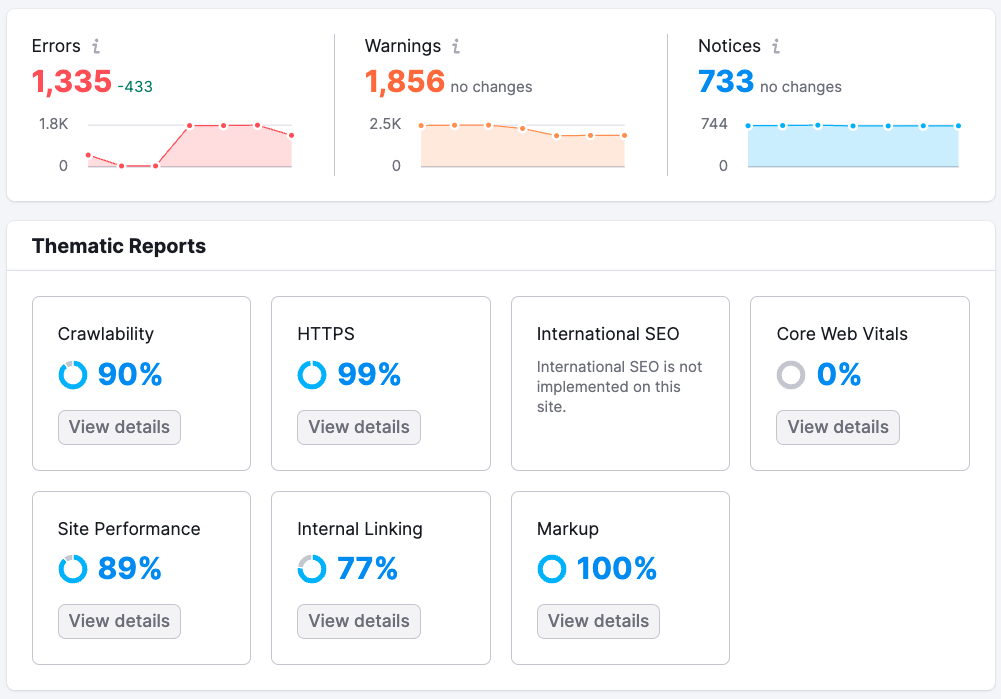Click the Errors trend chart
Image resolution: width=1001 pixels, height=699 pixels.
pyautogui.click(x=190, y=145)
